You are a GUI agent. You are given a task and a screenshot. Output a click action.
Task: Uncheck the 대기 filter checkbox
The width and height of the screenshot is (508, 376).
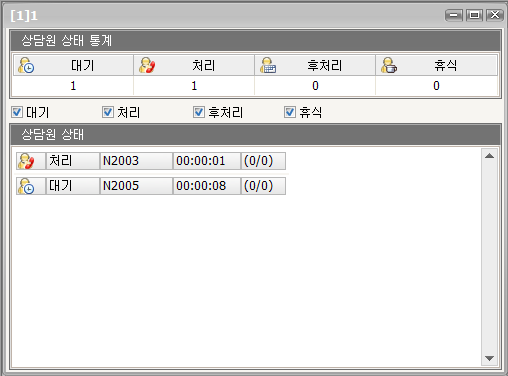click(x=17, y=112)
